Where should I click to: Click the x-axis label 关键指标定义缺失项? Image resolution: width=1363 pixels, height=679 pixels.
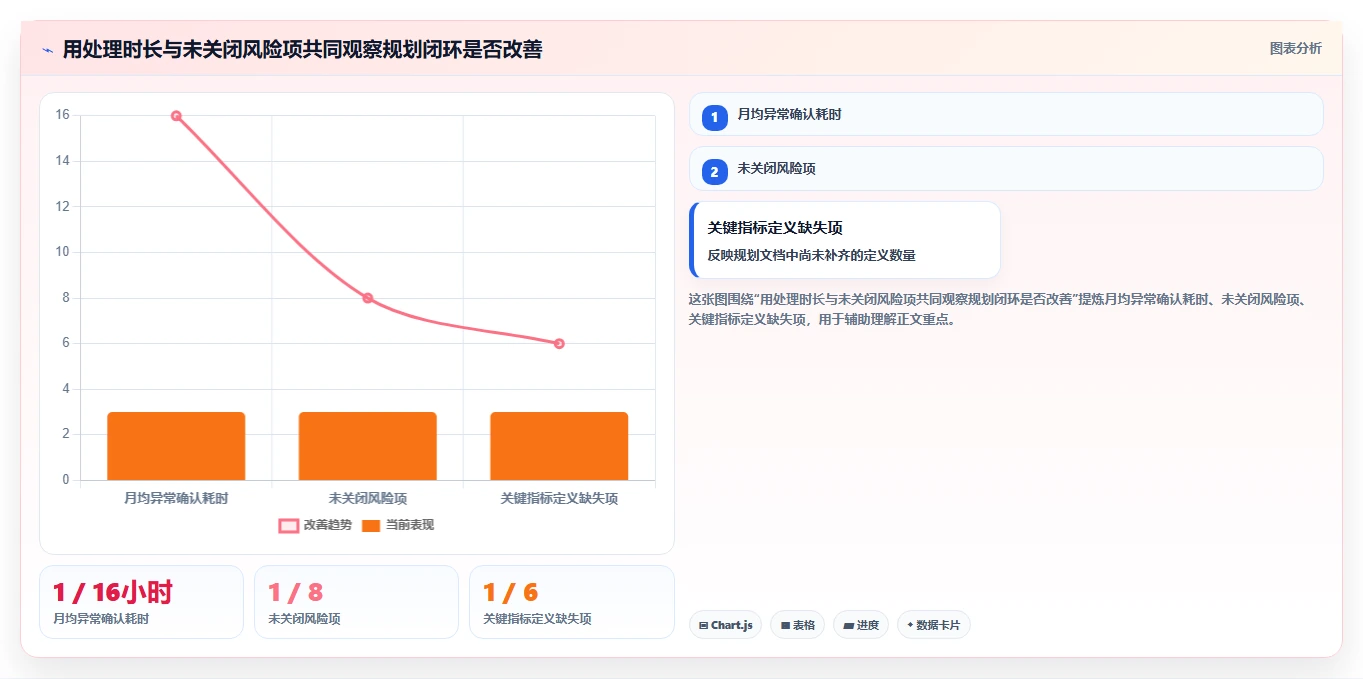click(x=559, y=498)
